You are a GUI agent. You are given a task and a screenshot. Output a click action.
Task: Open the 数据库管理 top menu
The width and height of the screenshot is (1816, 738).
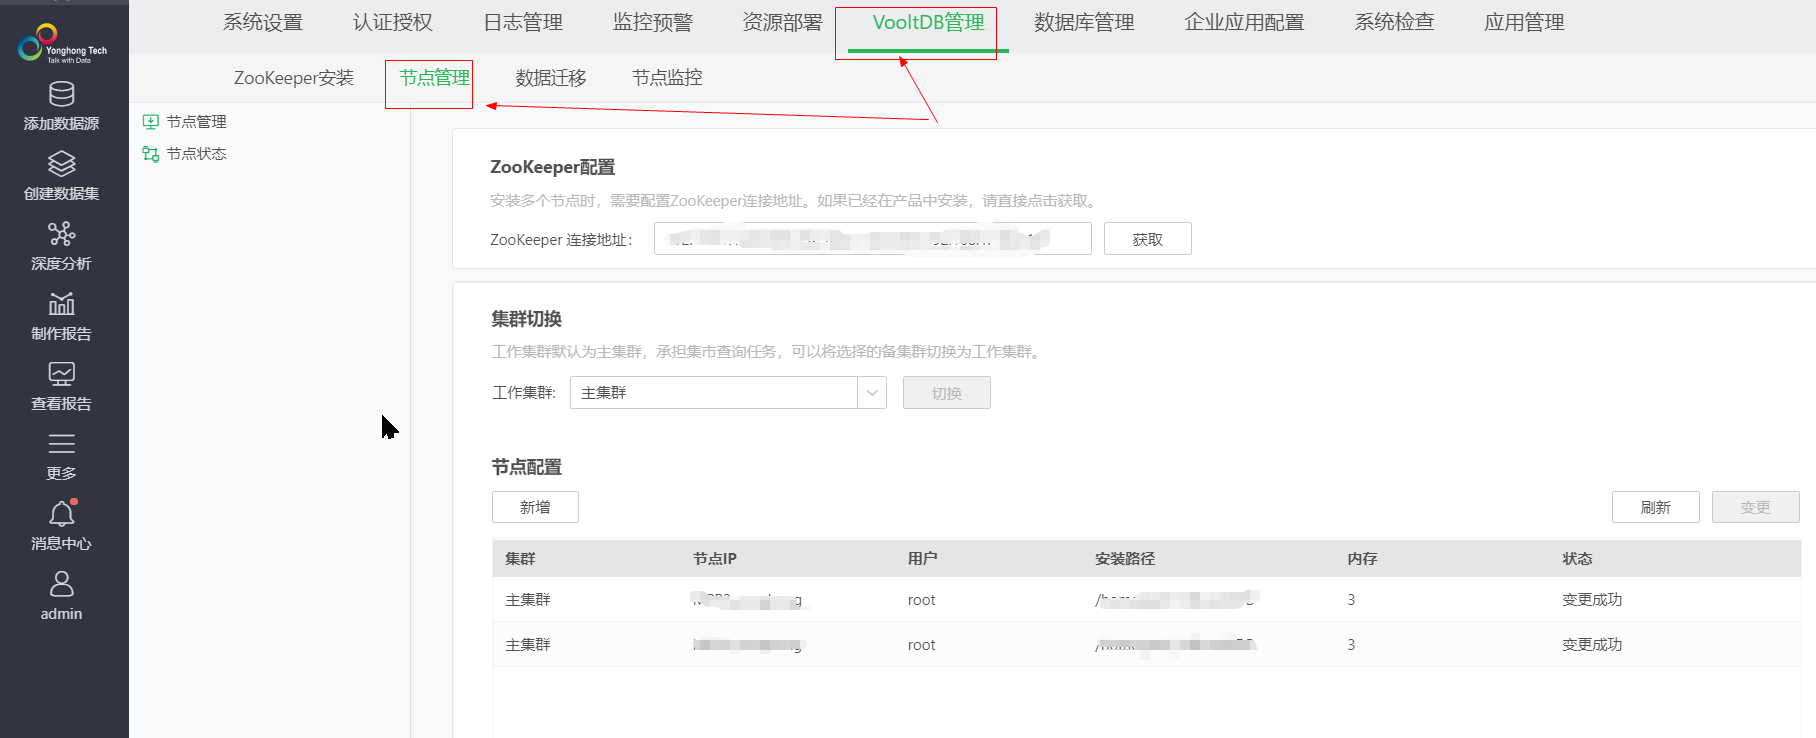pos(1084,23)
